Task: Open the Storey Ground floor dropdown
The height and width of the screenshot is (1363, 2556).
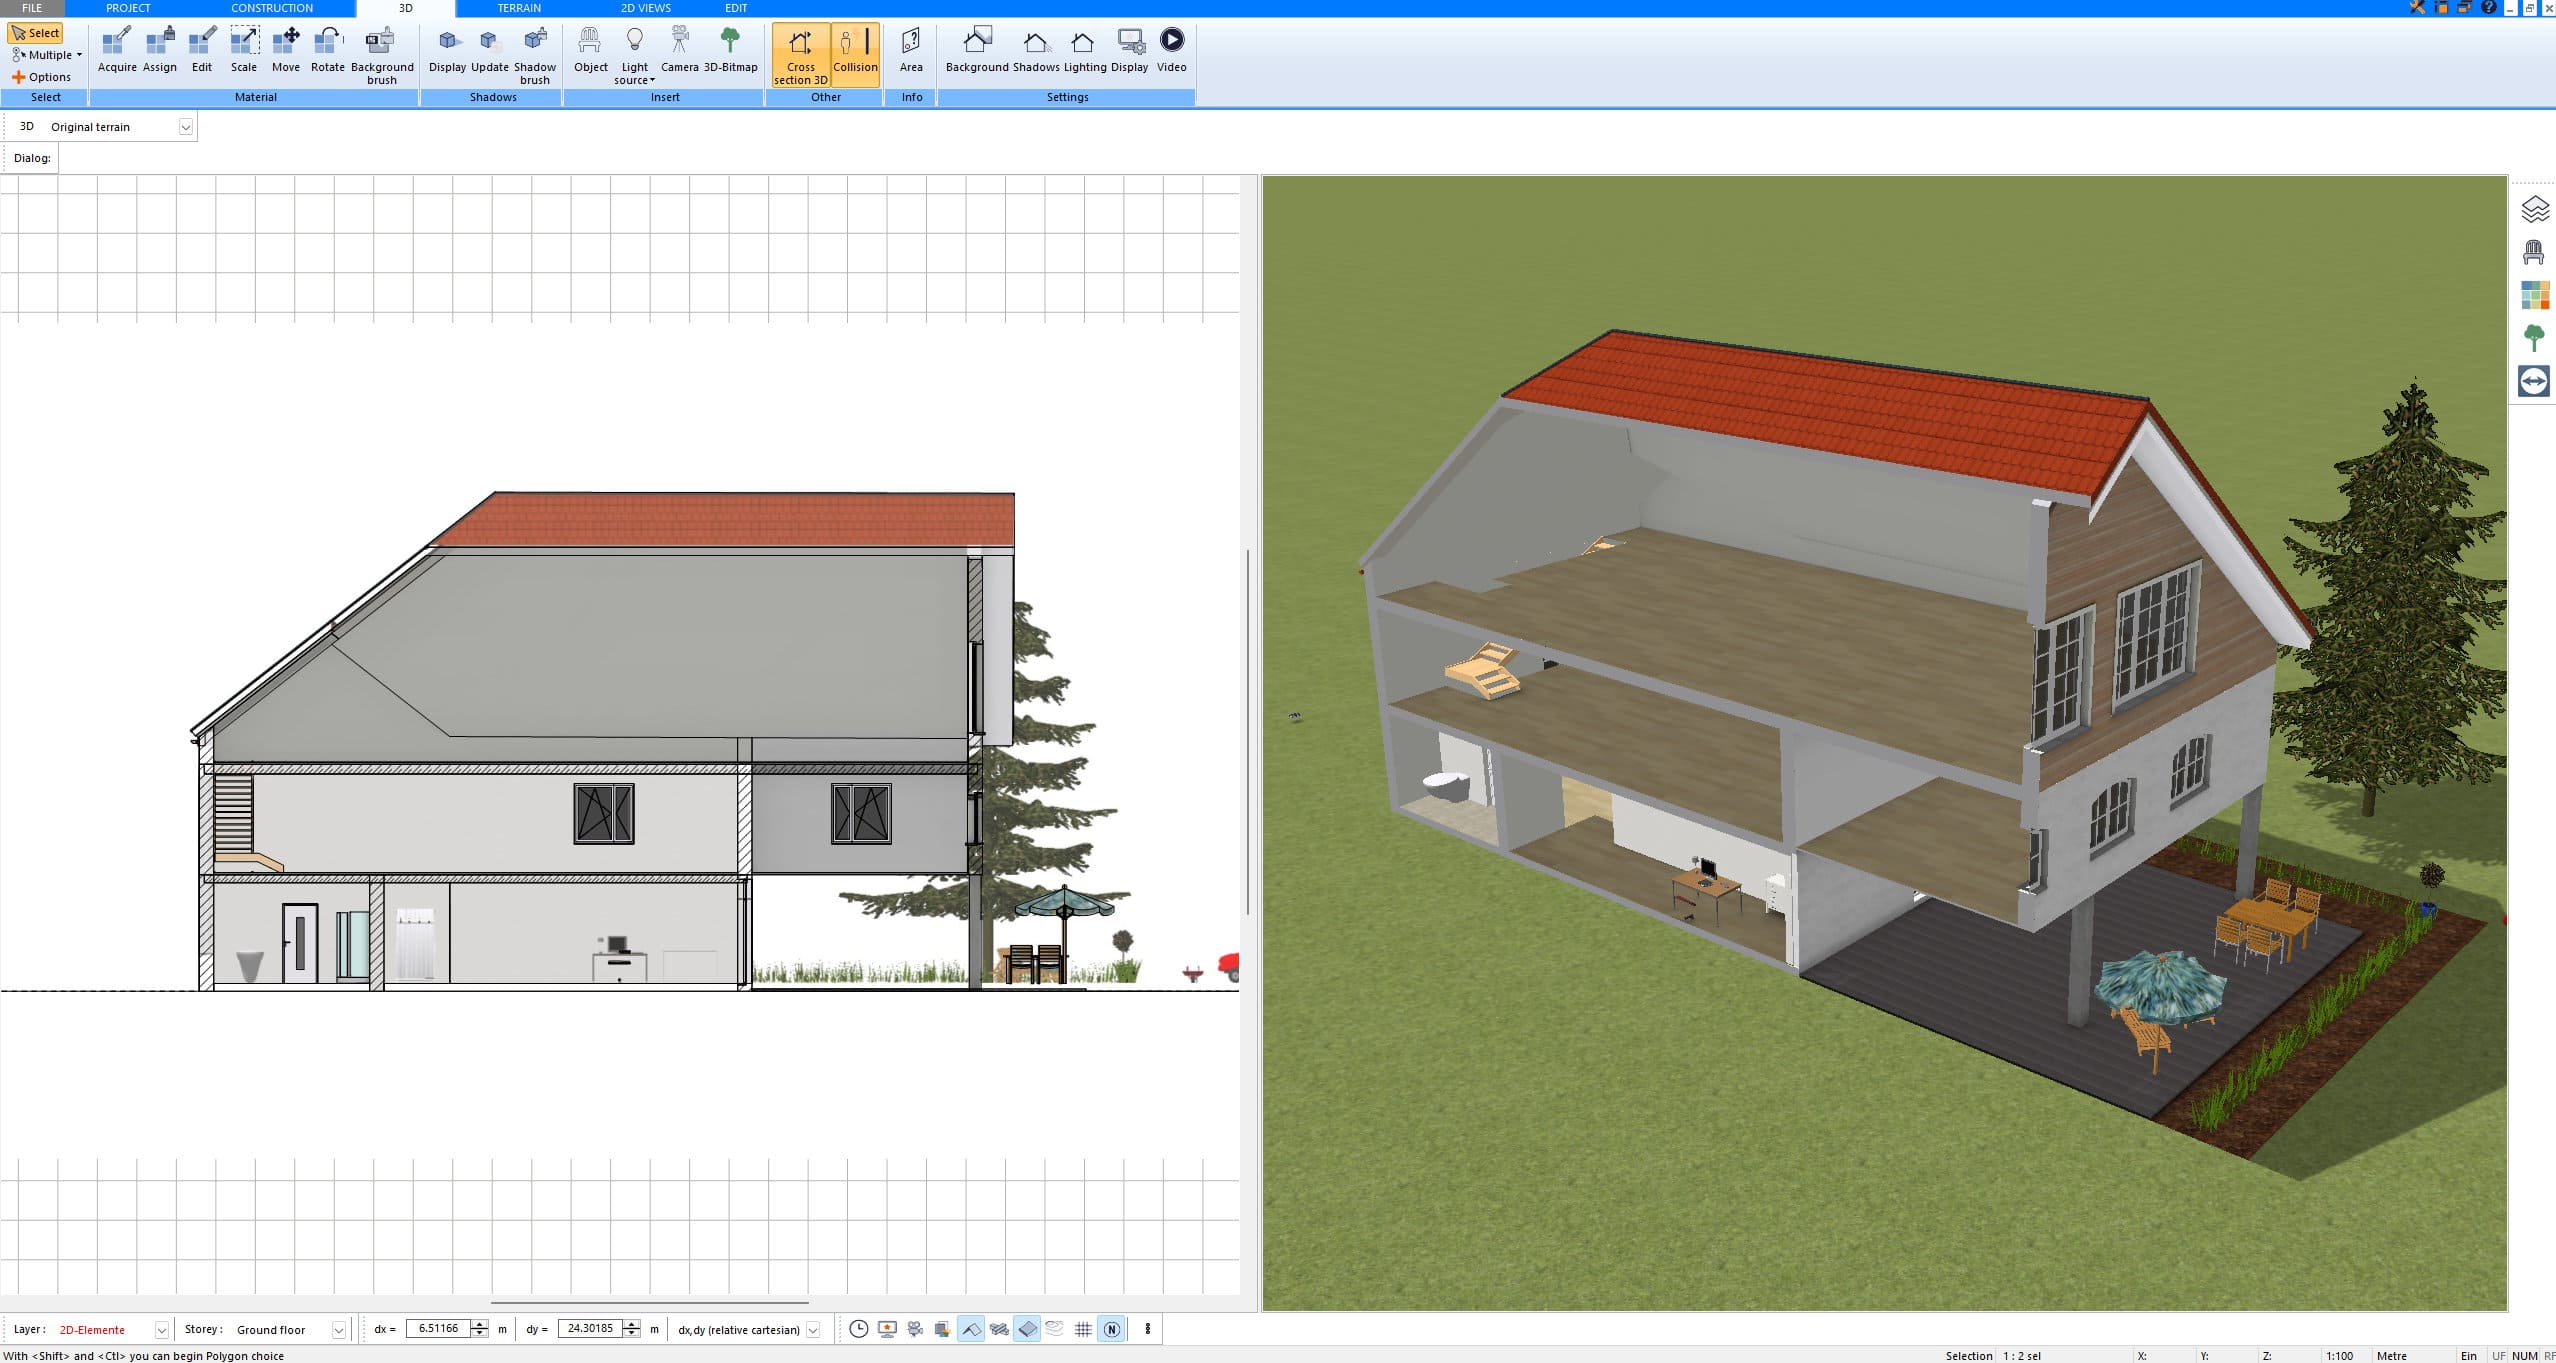Action: pyautogui.click(x=339, y=1330)
